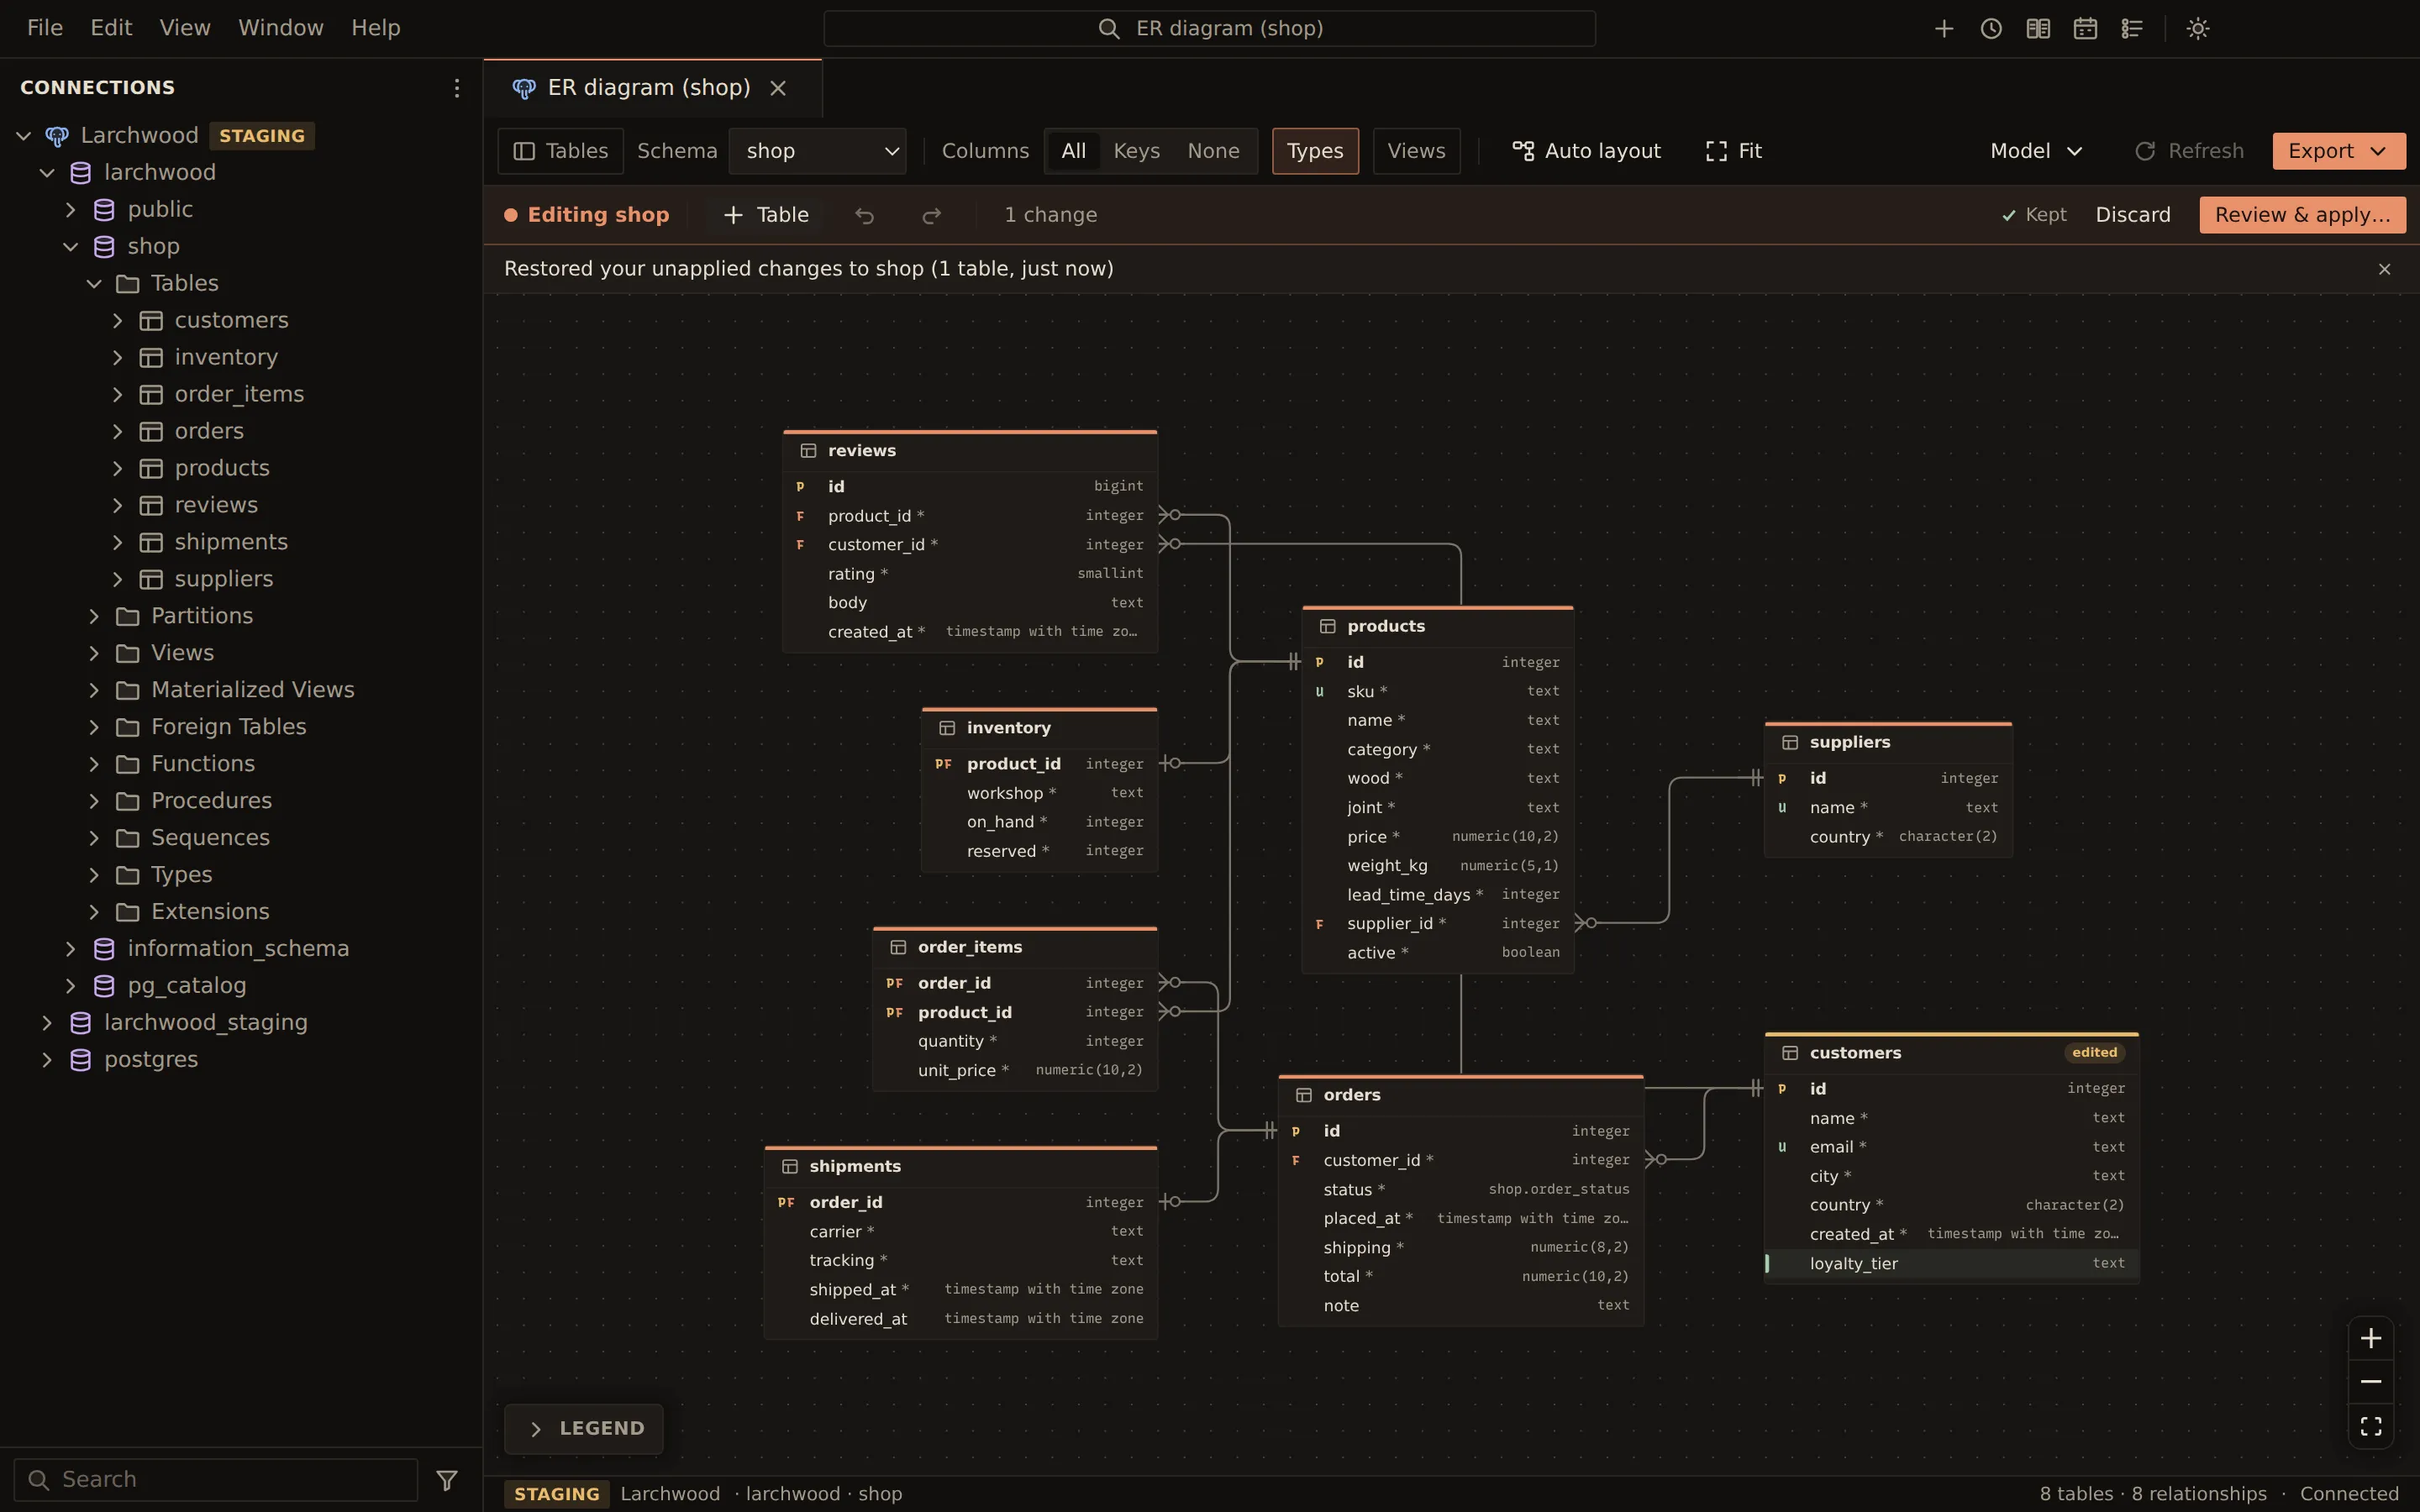This screenshot has height=1512, width=2420.
Task: Open the Model dropdown
Action: 2036,151
